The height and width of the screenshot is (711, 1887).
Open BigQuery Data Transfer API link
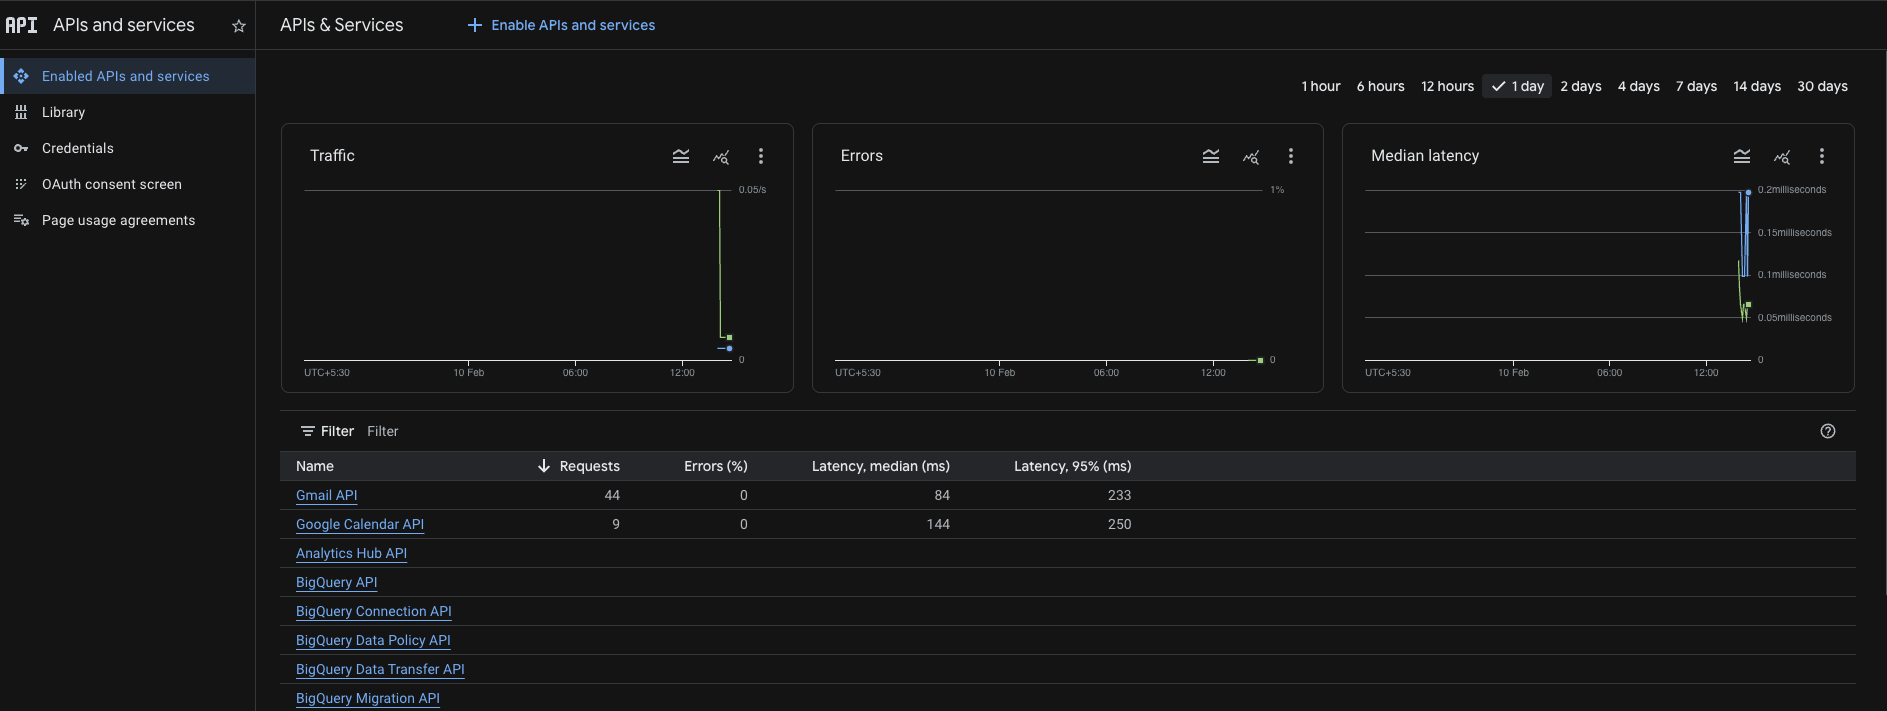click(380, 669)
